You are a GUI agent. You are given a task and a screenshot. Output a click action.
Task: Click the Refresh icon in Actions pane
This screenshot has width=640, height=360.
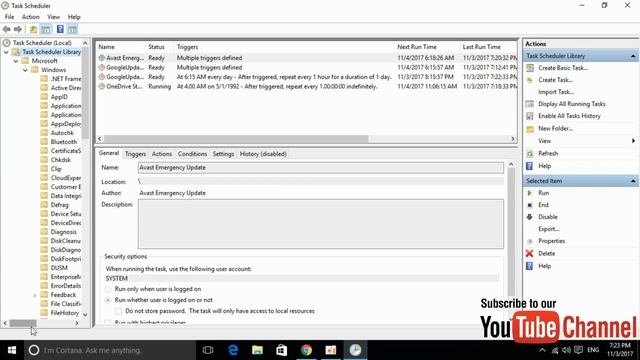(530, 153)
